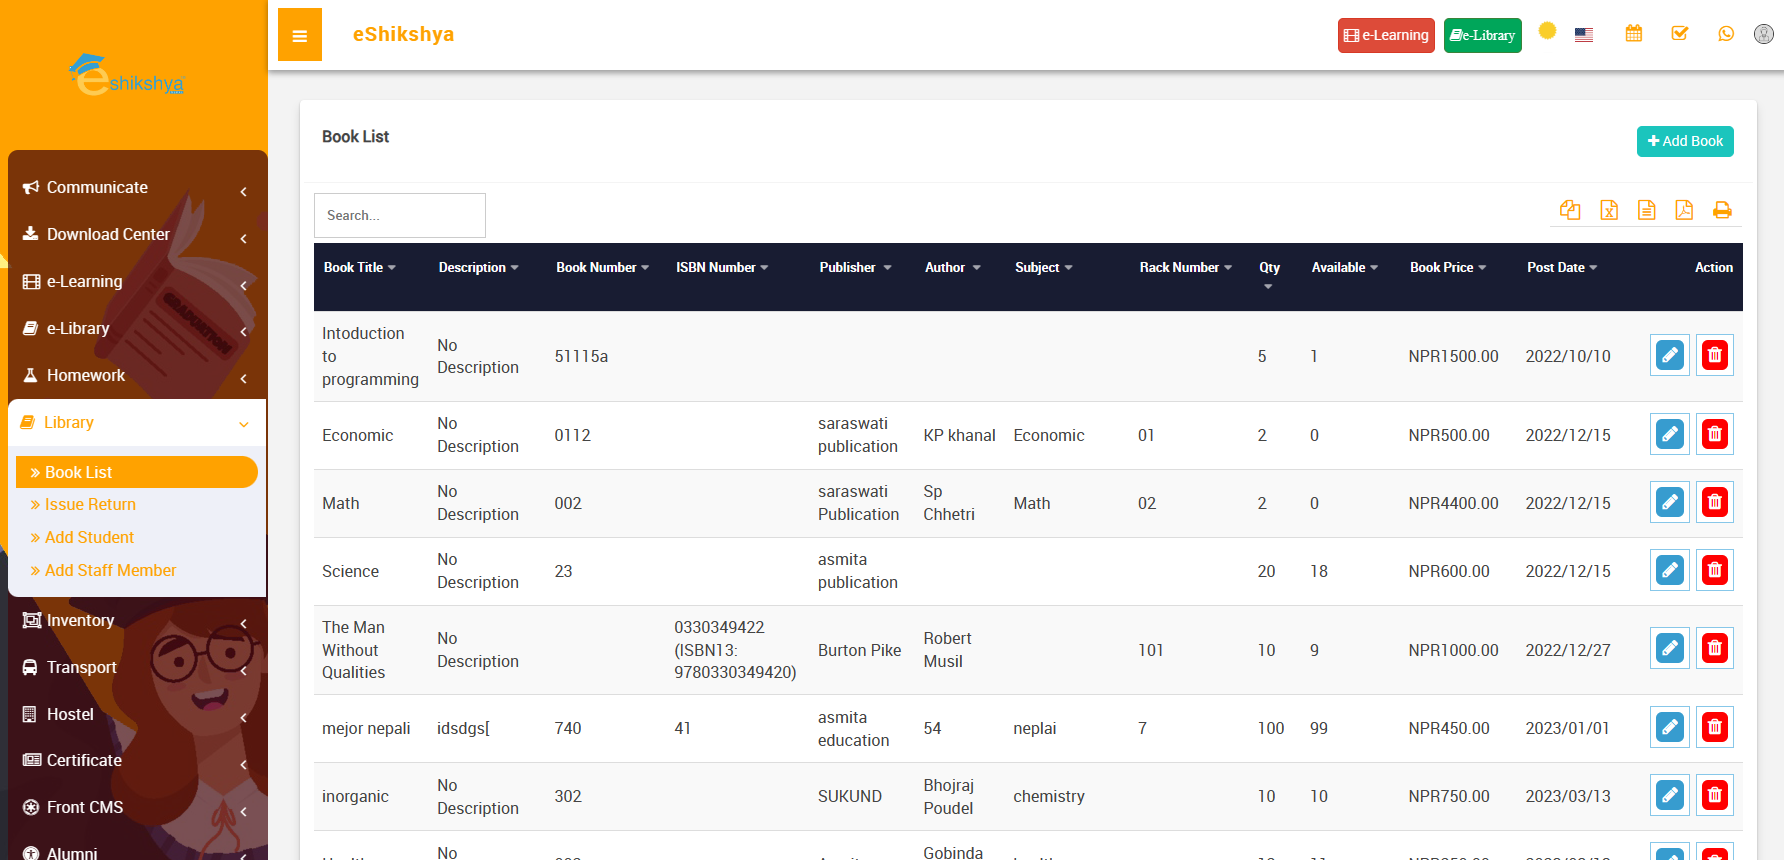
Task: Delete the Science book entry
Action: pos(1714,570)
